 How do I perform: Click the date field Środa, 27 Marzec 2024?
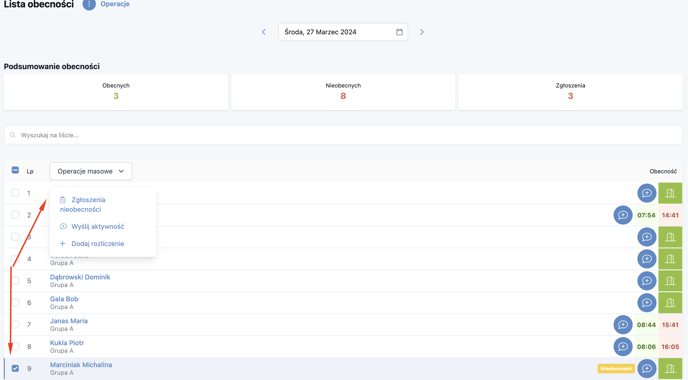343,32
